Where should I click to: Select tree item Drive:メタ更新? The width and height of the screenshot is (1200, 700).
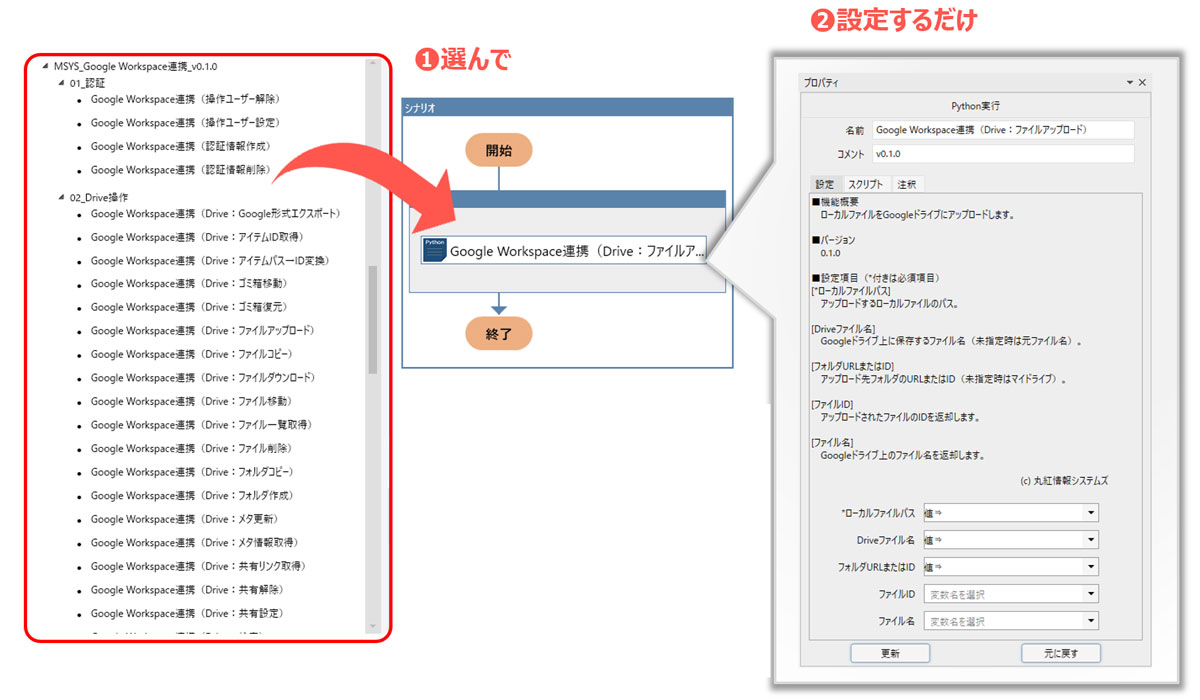point(185,519)
